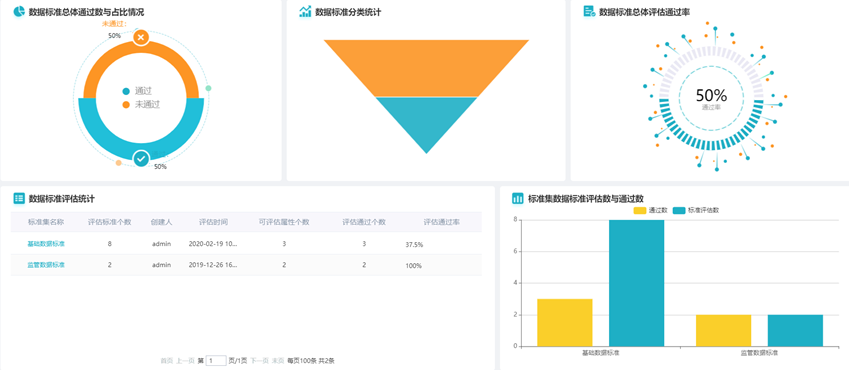
Task: Click the page number input field
Action: pos(216,360)
